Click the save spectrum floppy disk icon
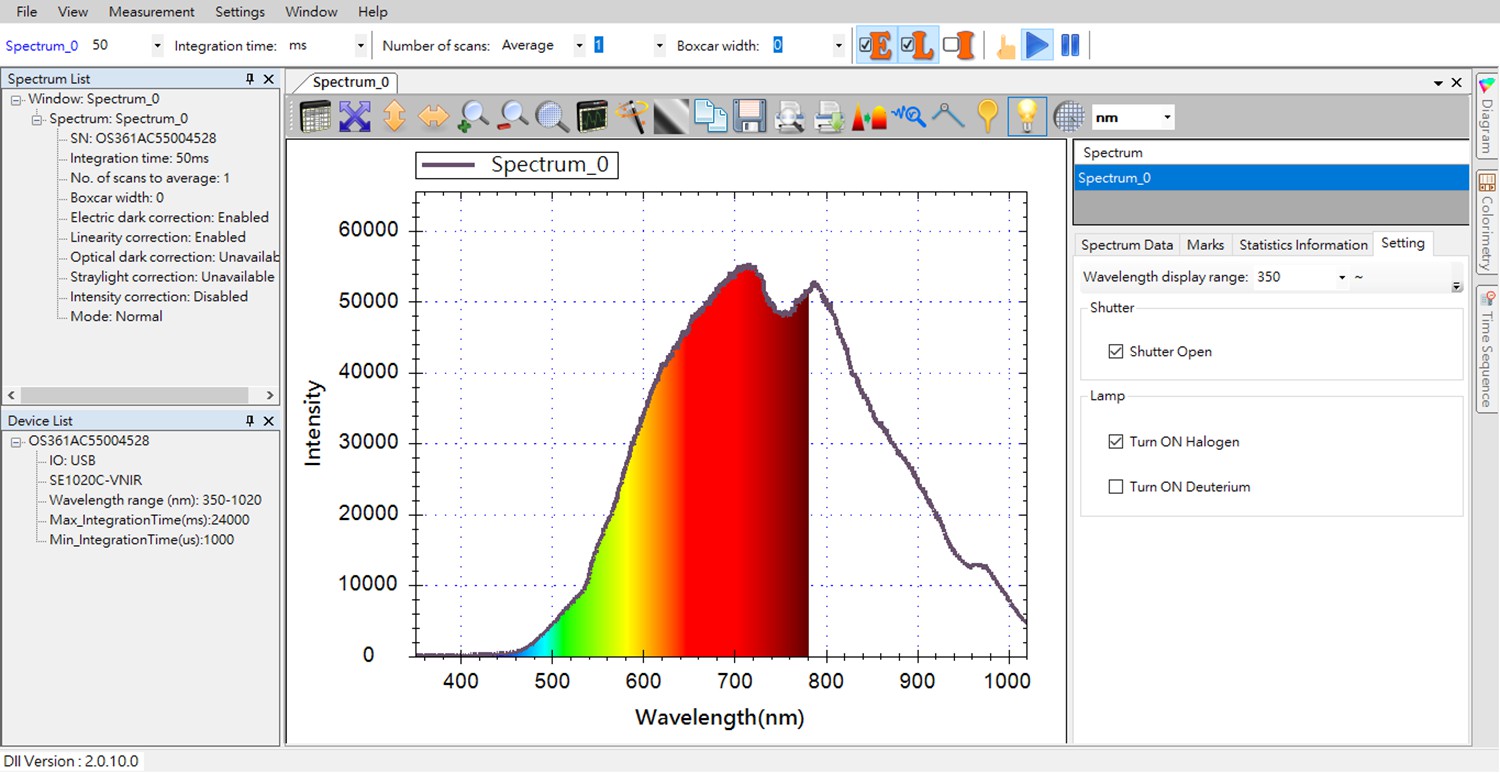The width and height of the screenshot is (1500, 773). click(750, 116)
